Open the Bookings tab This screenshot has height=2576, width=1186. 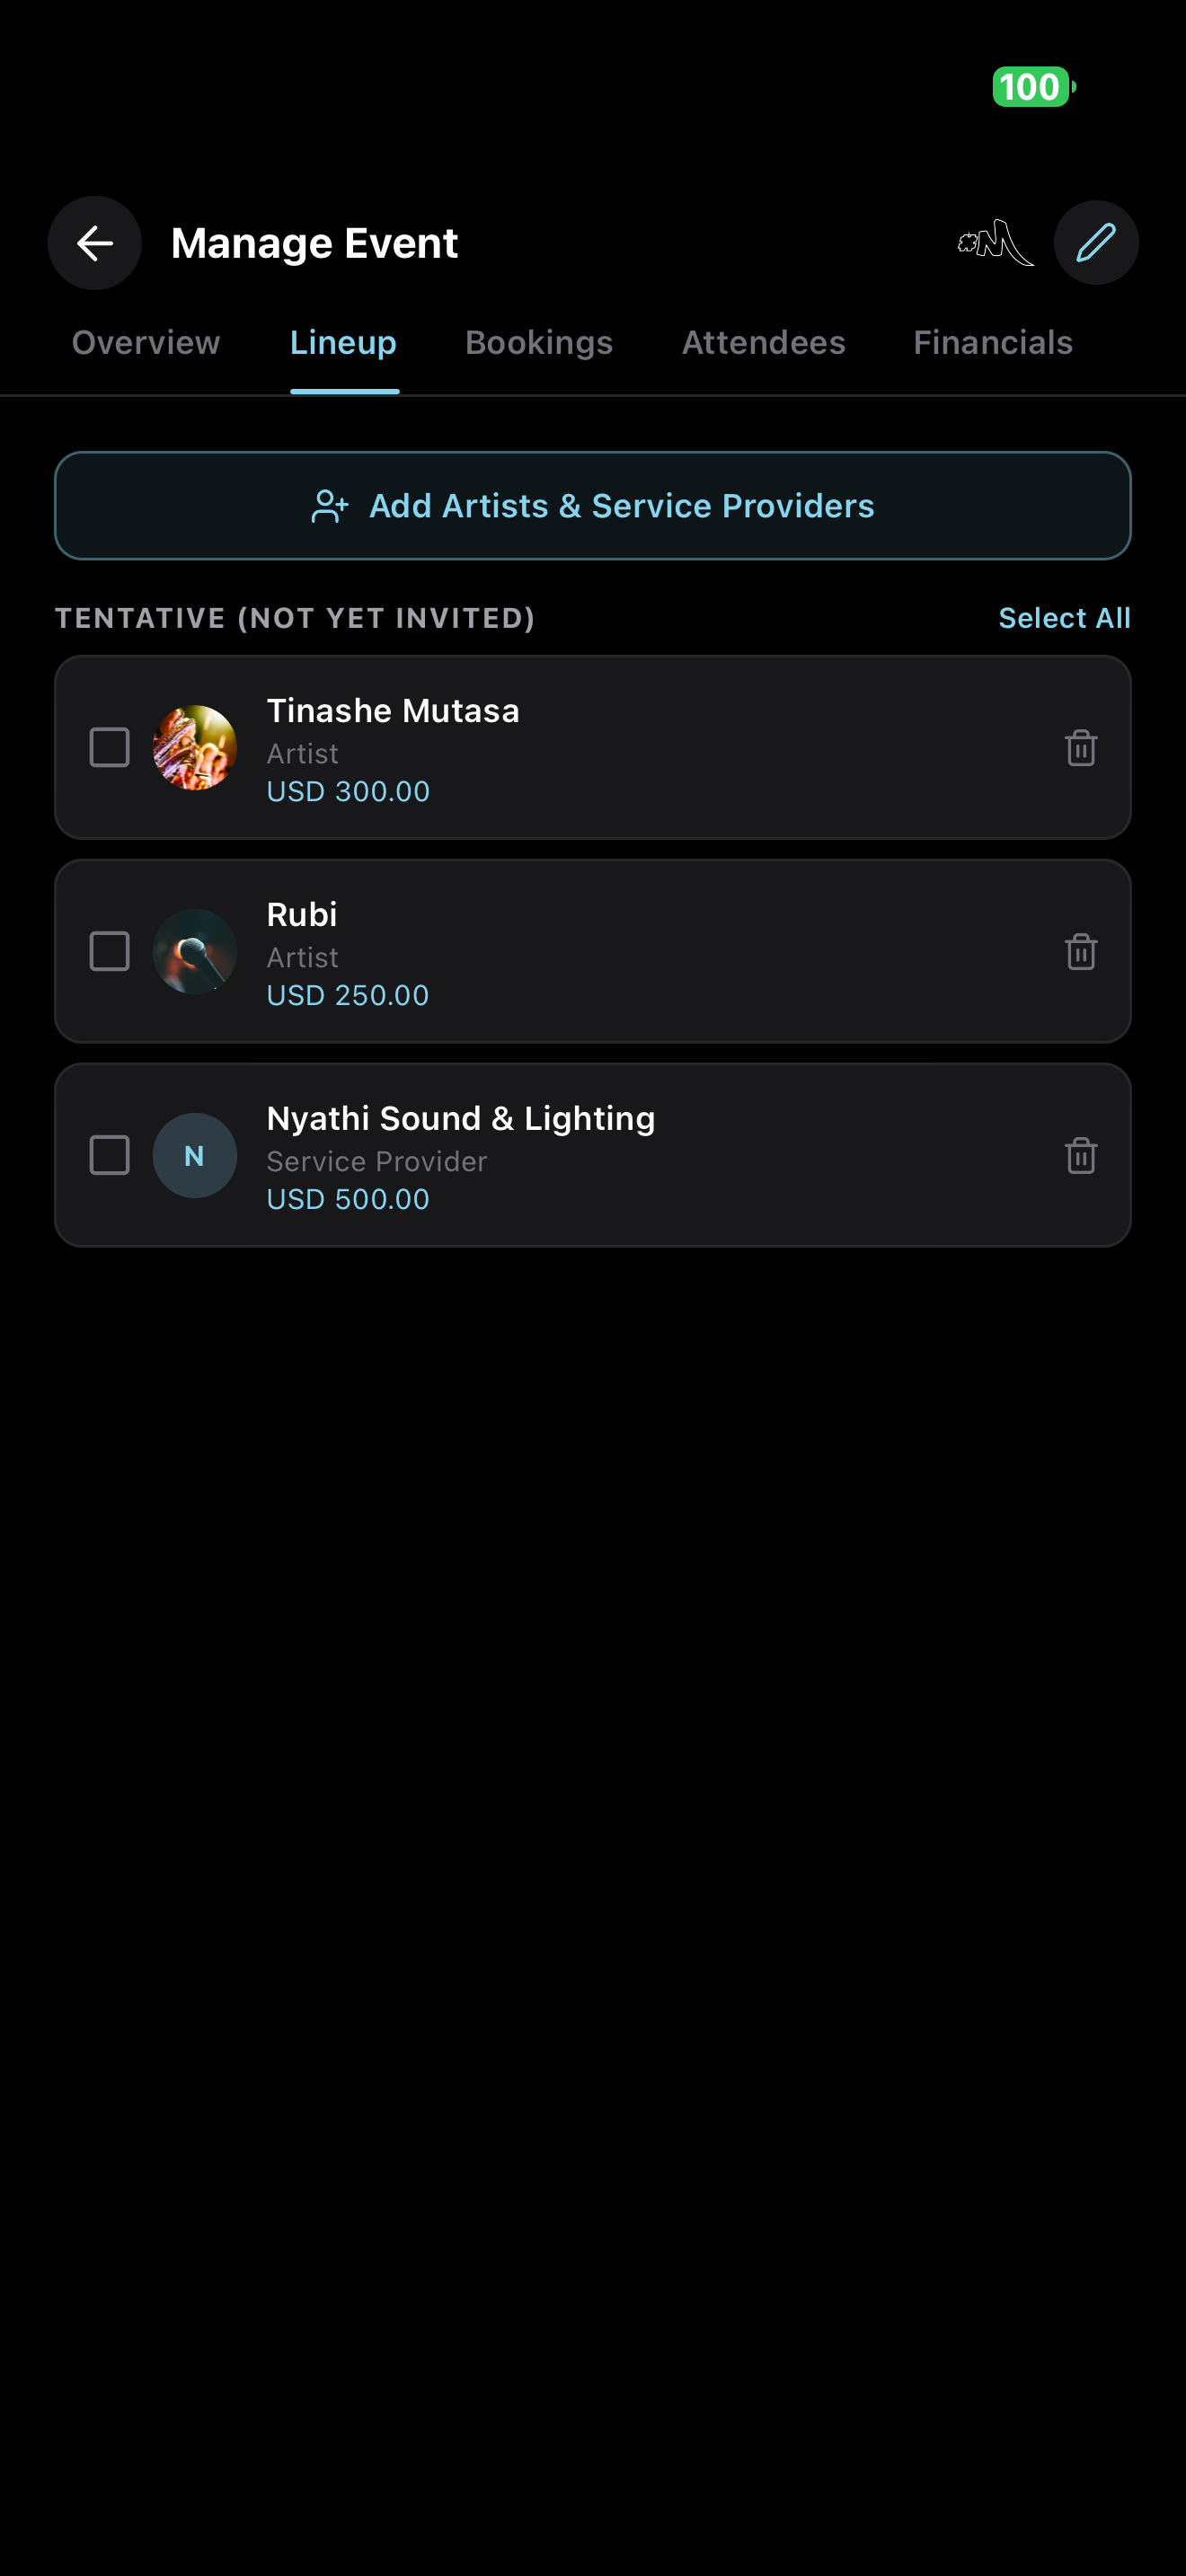tap(539, 343)
